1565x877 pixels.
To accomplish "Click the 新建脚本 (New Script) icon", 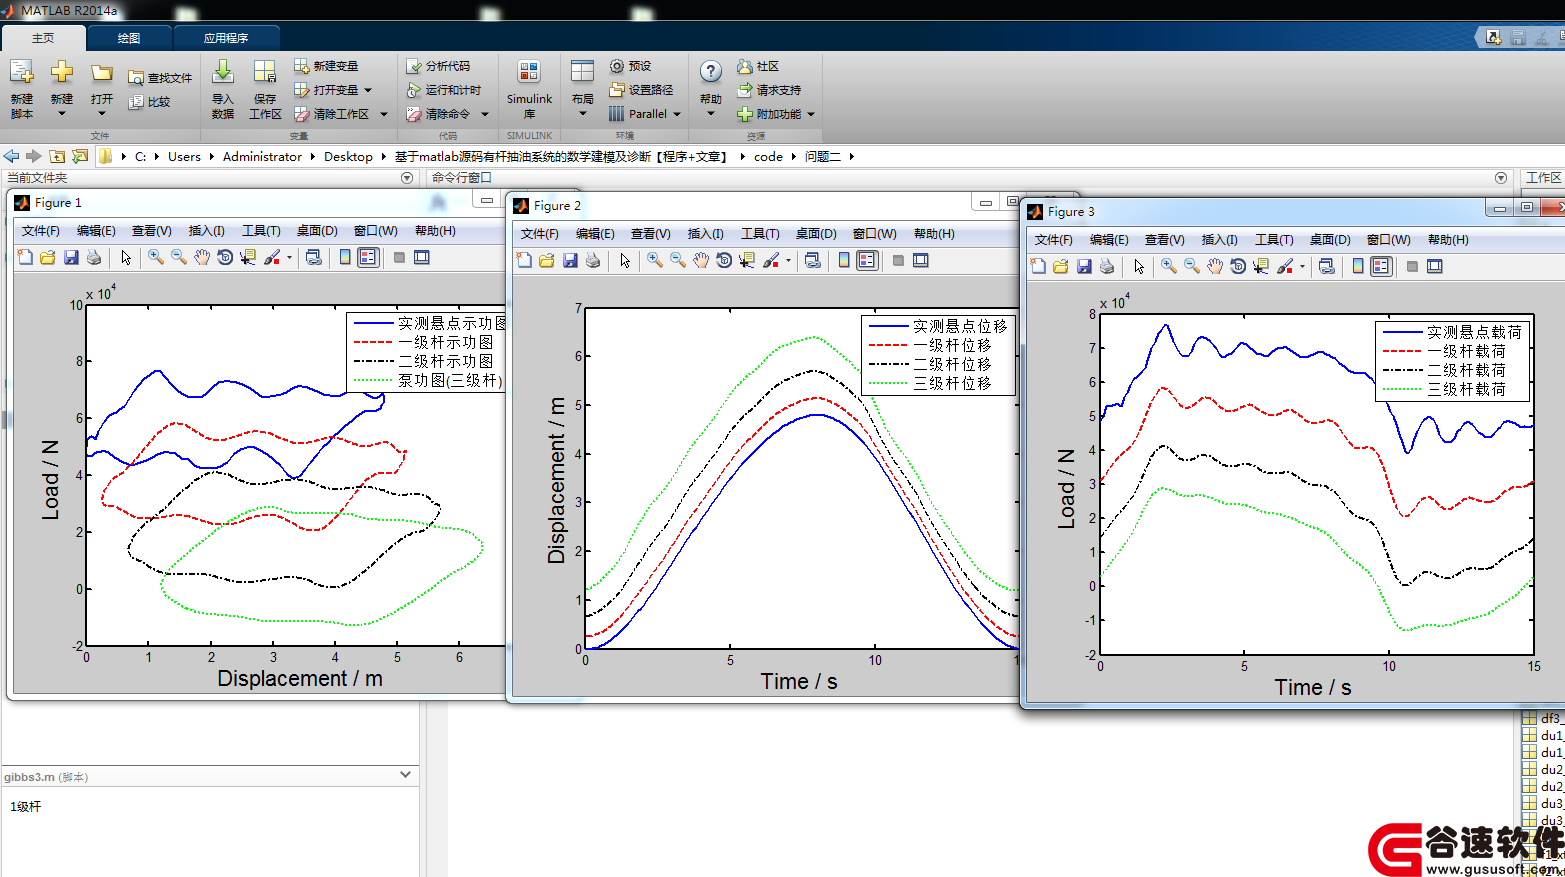I will [x=22, y=73].
